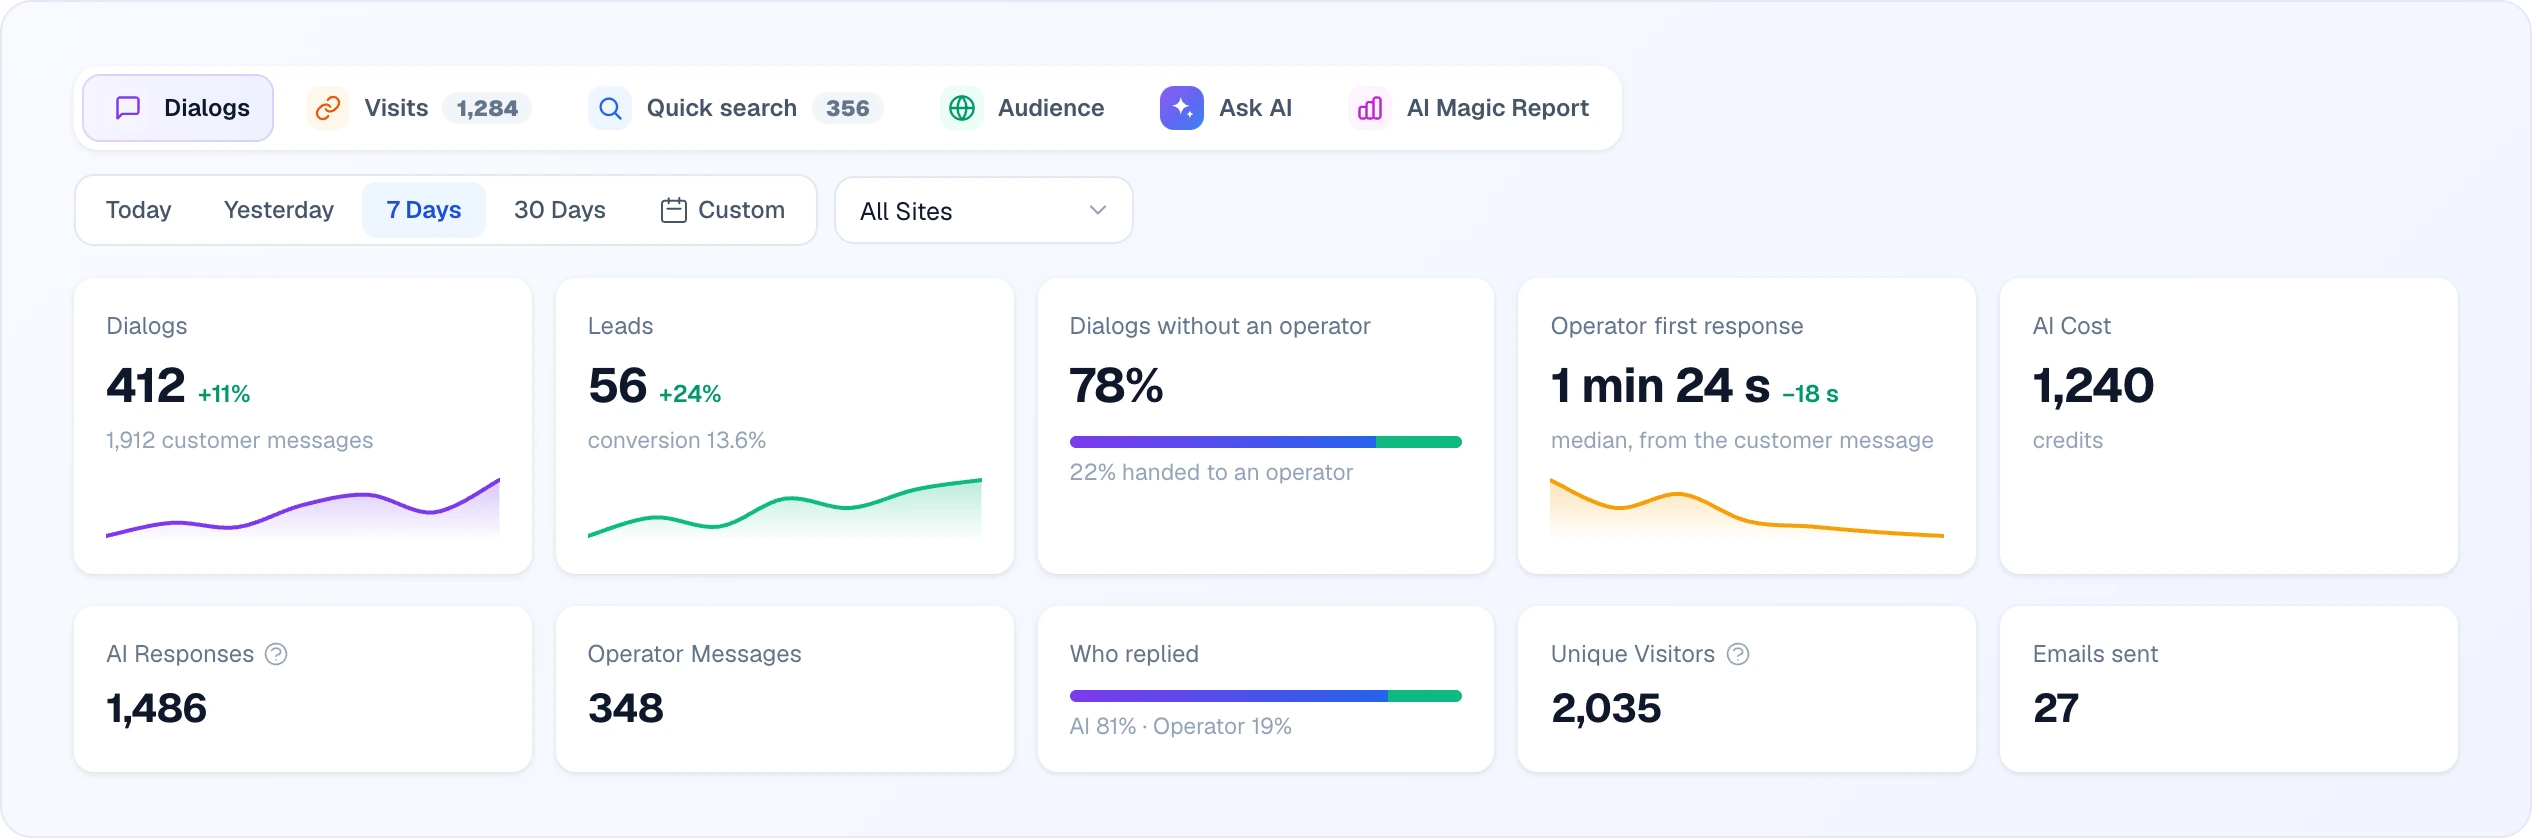
Task: Open the Quick search tab
Action: pyautogui.click(x=735, y=108)
